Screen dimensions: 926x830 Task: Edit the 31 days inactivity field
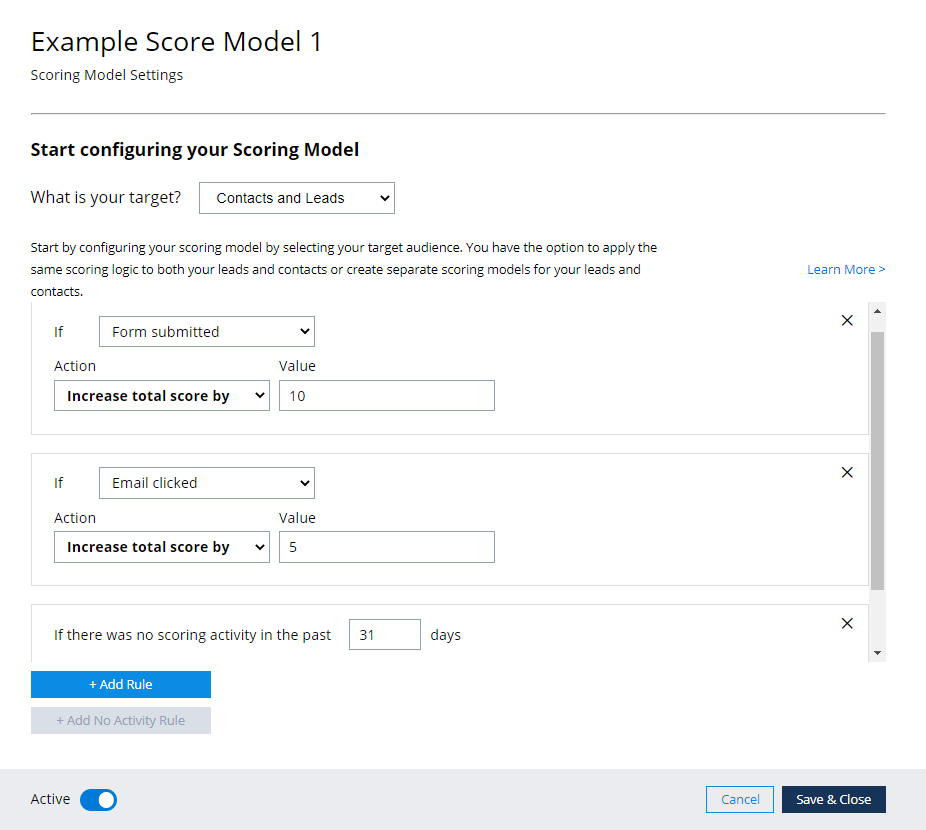pos(384,634)
